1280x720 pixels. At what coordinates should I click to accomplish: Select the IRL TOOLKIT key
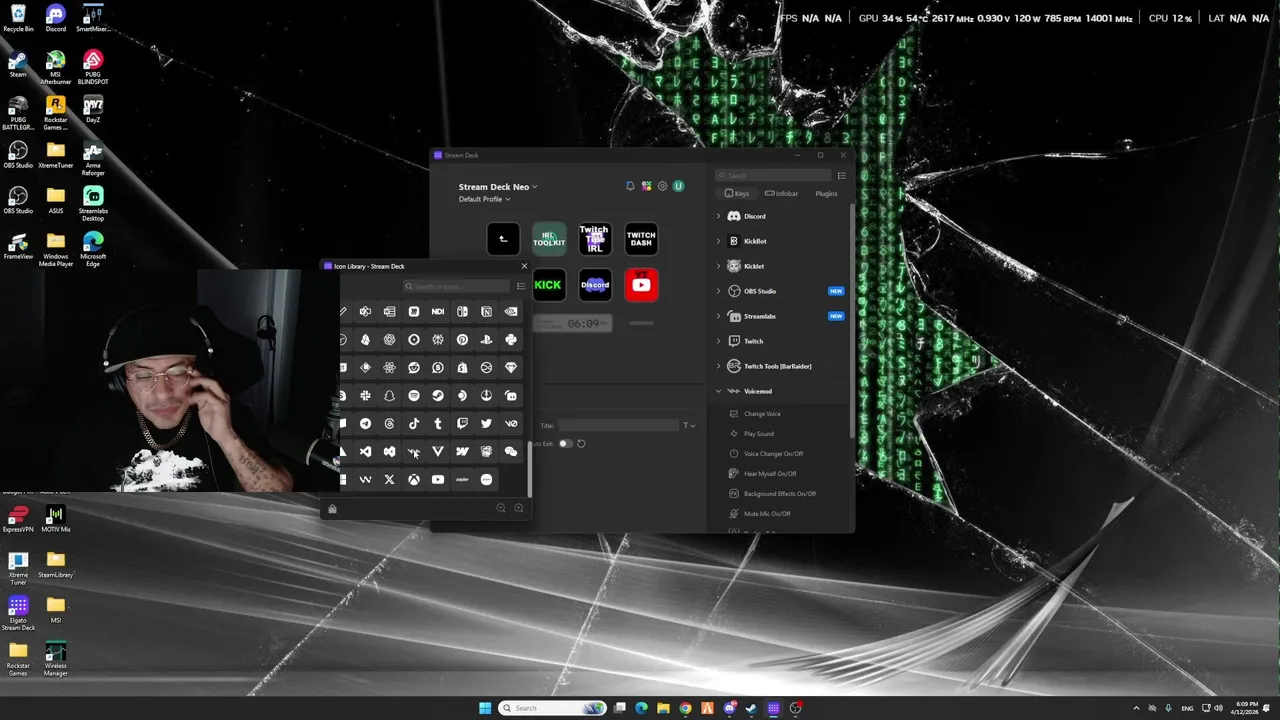[x=549, y=239]
